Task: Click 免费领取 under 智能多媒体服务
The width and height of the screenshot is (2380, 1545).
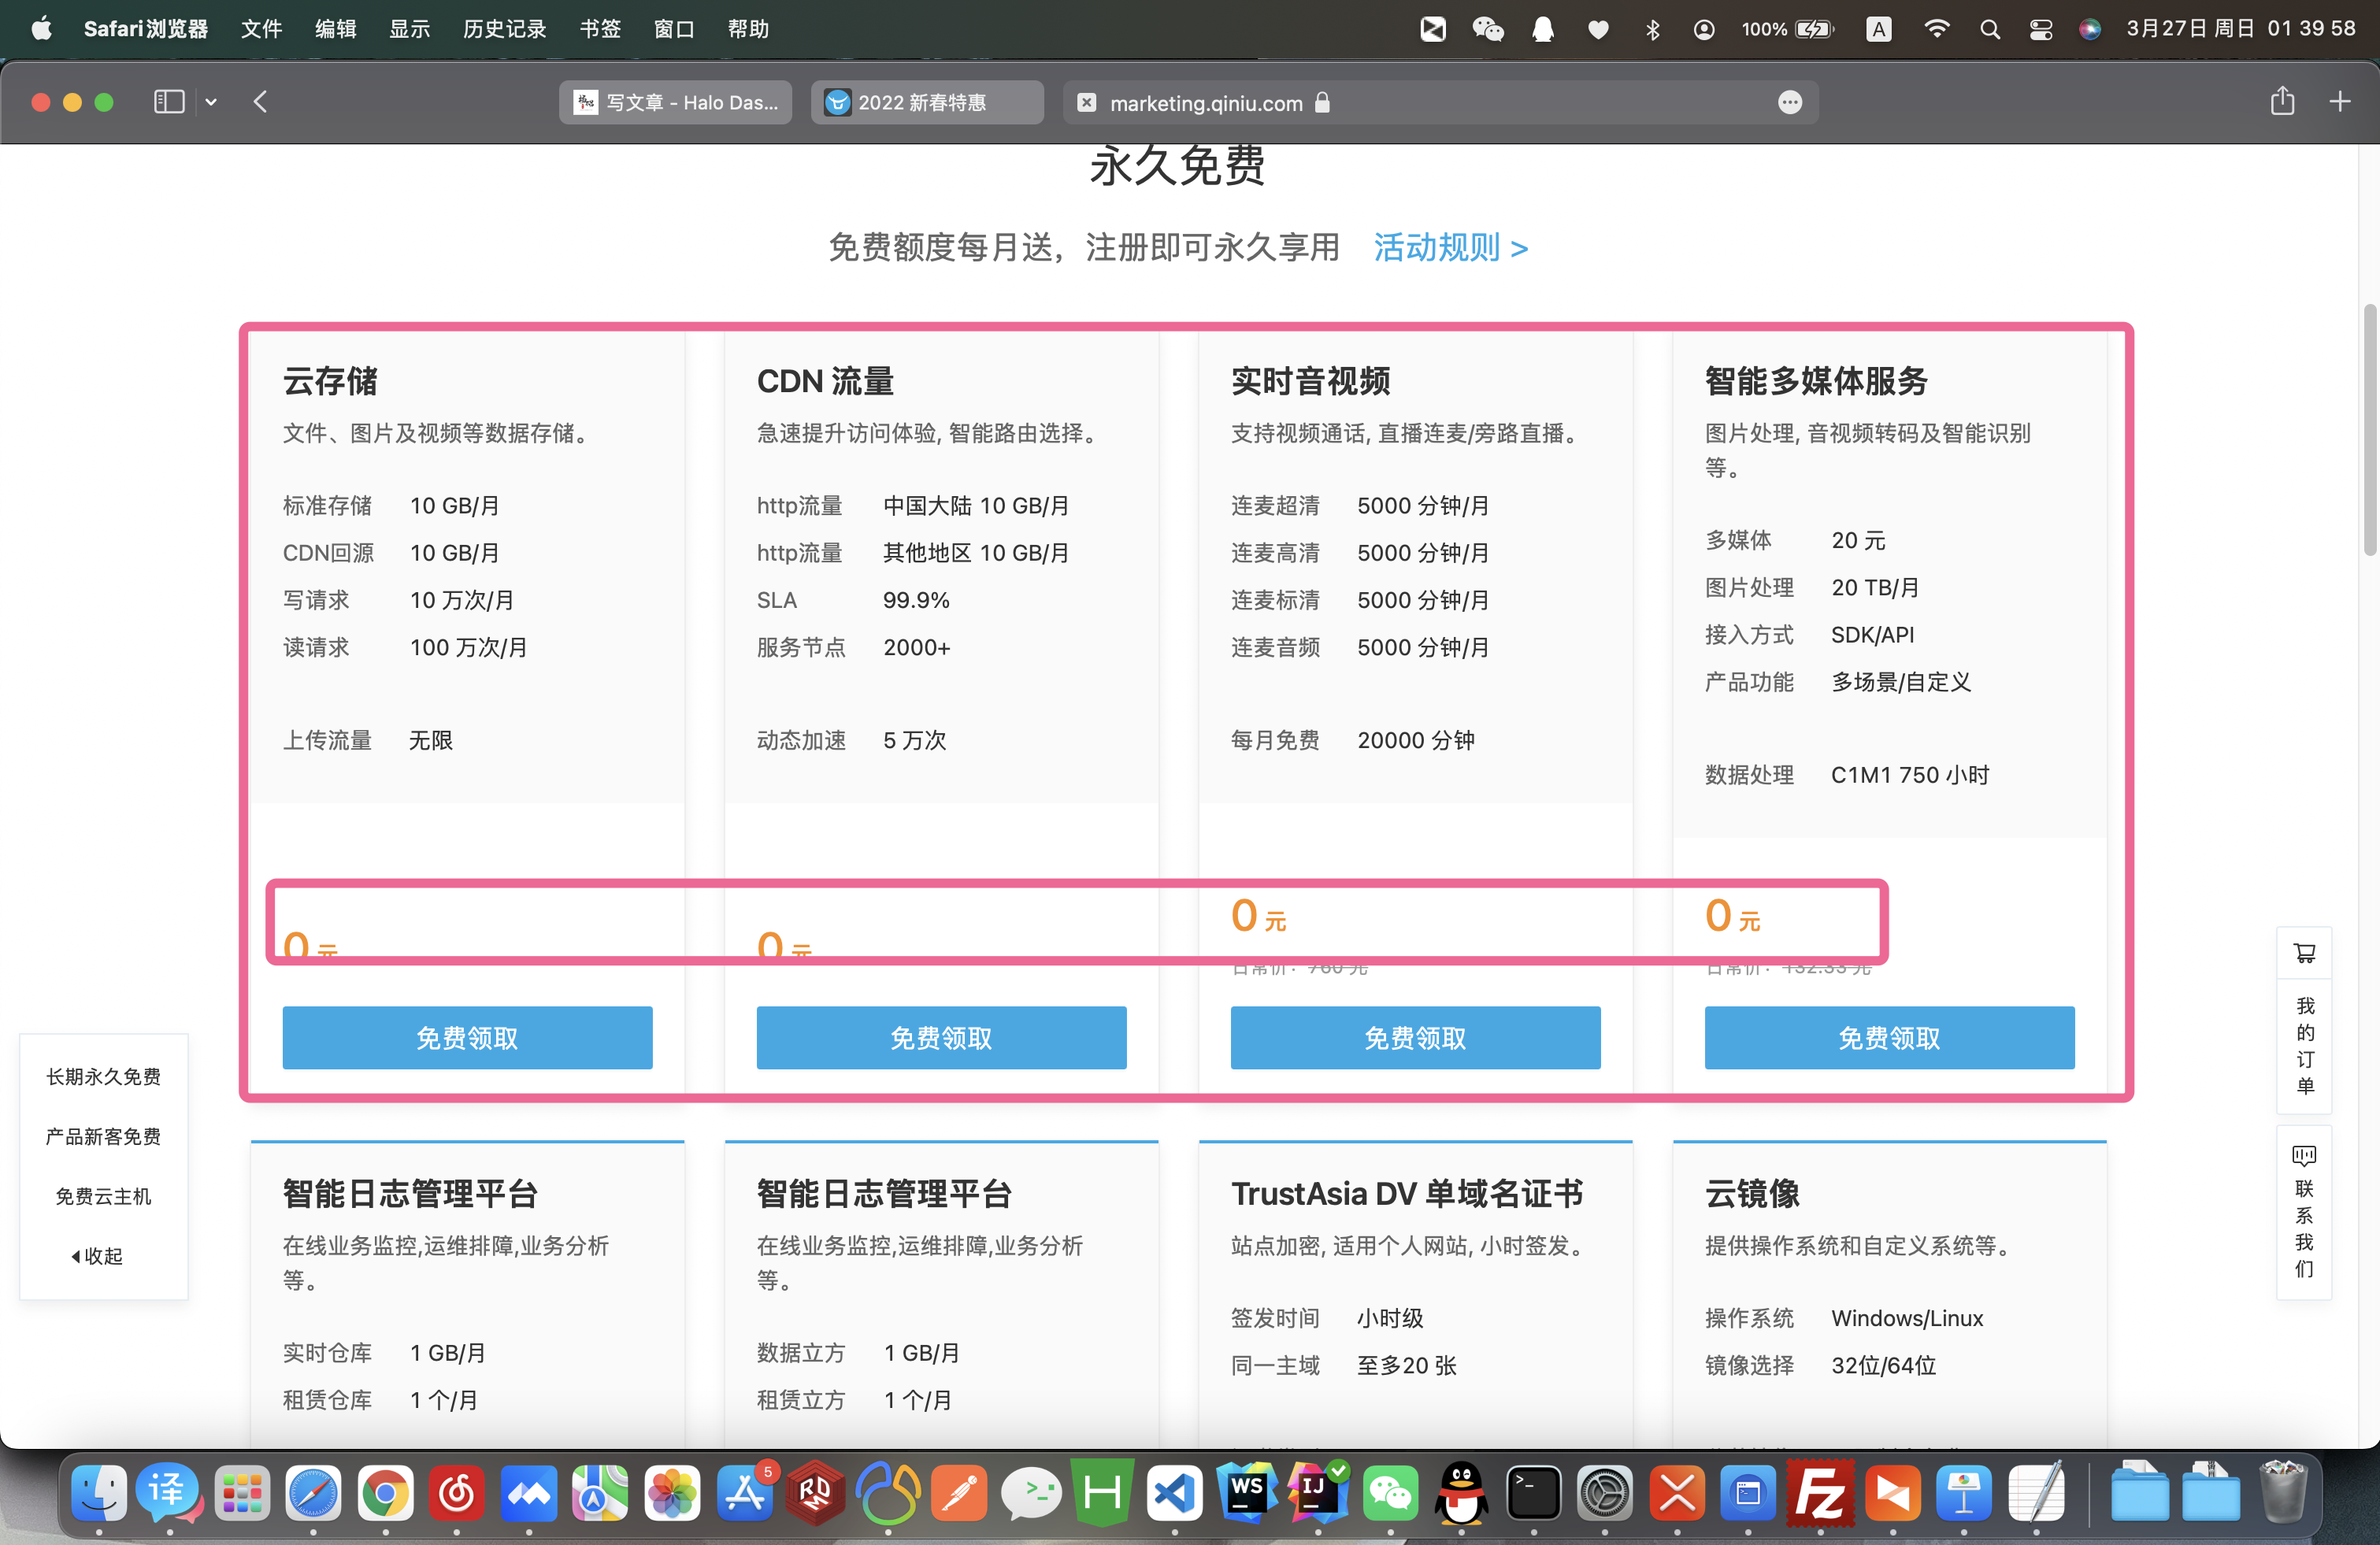Action: (x=1889, y=1038)
